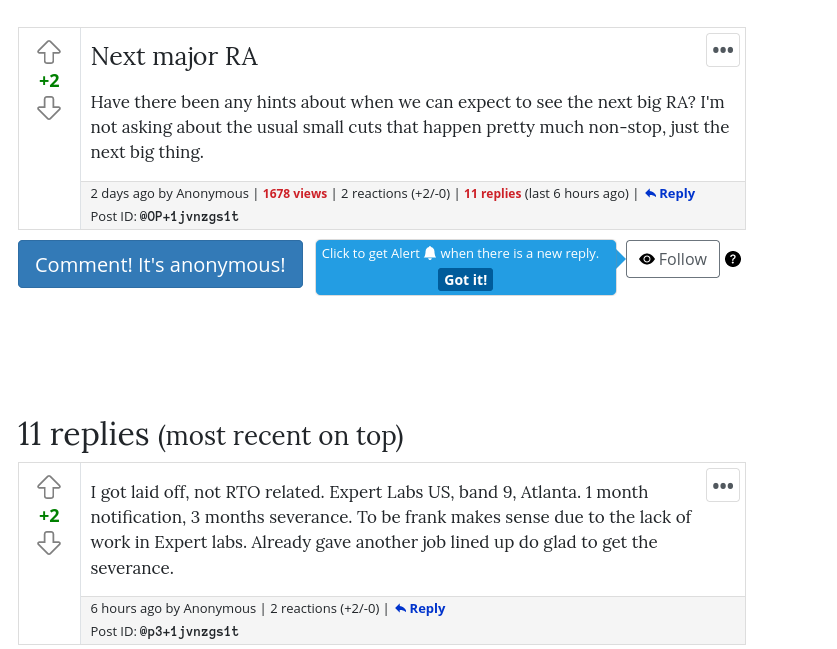The image size is (837, 649).
Task: Open the first reply's three-dot options menu
Action: [723, 486]
